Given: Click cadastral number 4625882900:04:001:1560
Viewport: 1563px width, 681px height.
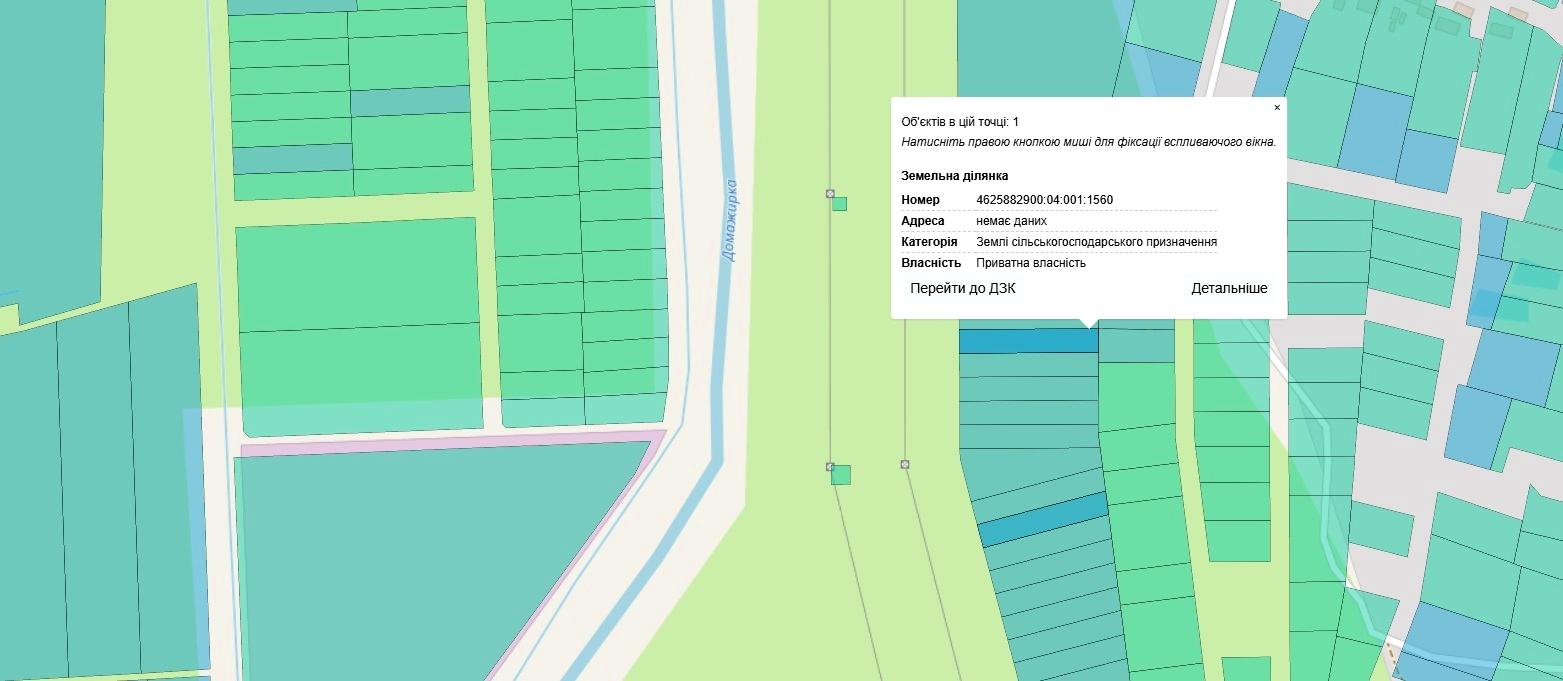Looking at the screenshot, I should 1044,200.
